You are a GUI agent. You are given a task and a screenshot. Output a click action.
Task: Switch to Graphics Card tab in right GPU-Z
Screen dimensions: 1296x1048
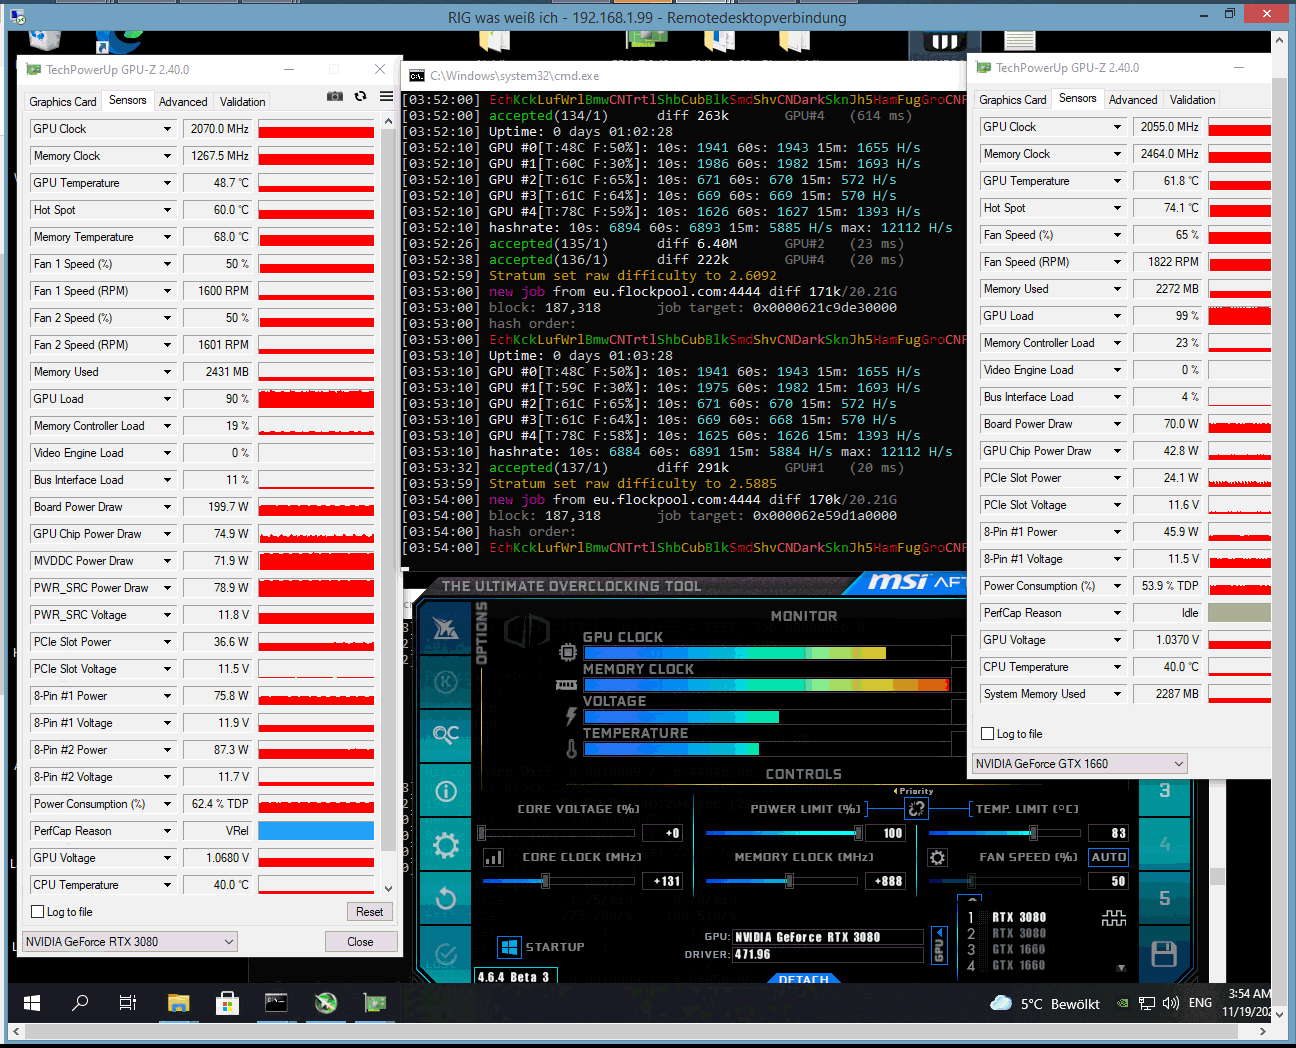pyautogui.click(x=1013, y=100)
